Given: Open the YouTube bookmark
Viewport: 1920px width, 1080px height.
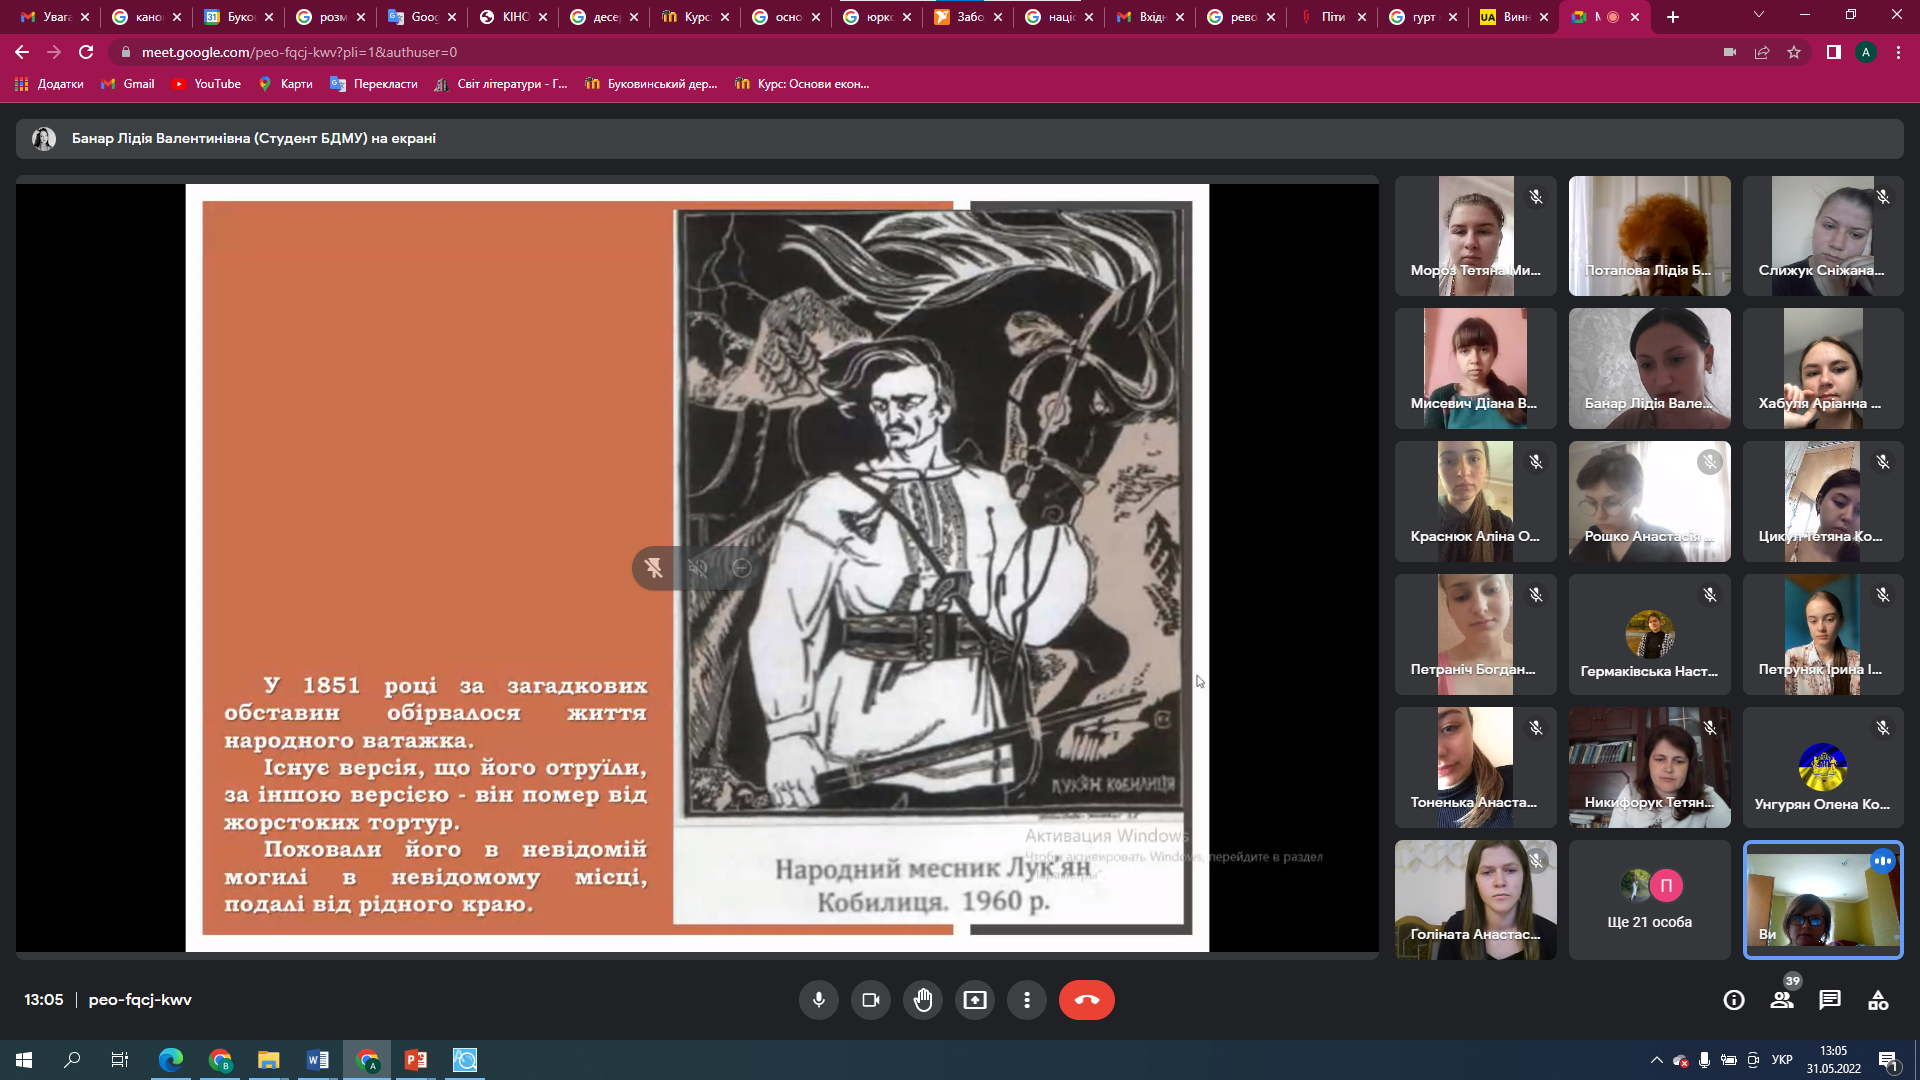Looking at the screenshot, I should 206,84.
